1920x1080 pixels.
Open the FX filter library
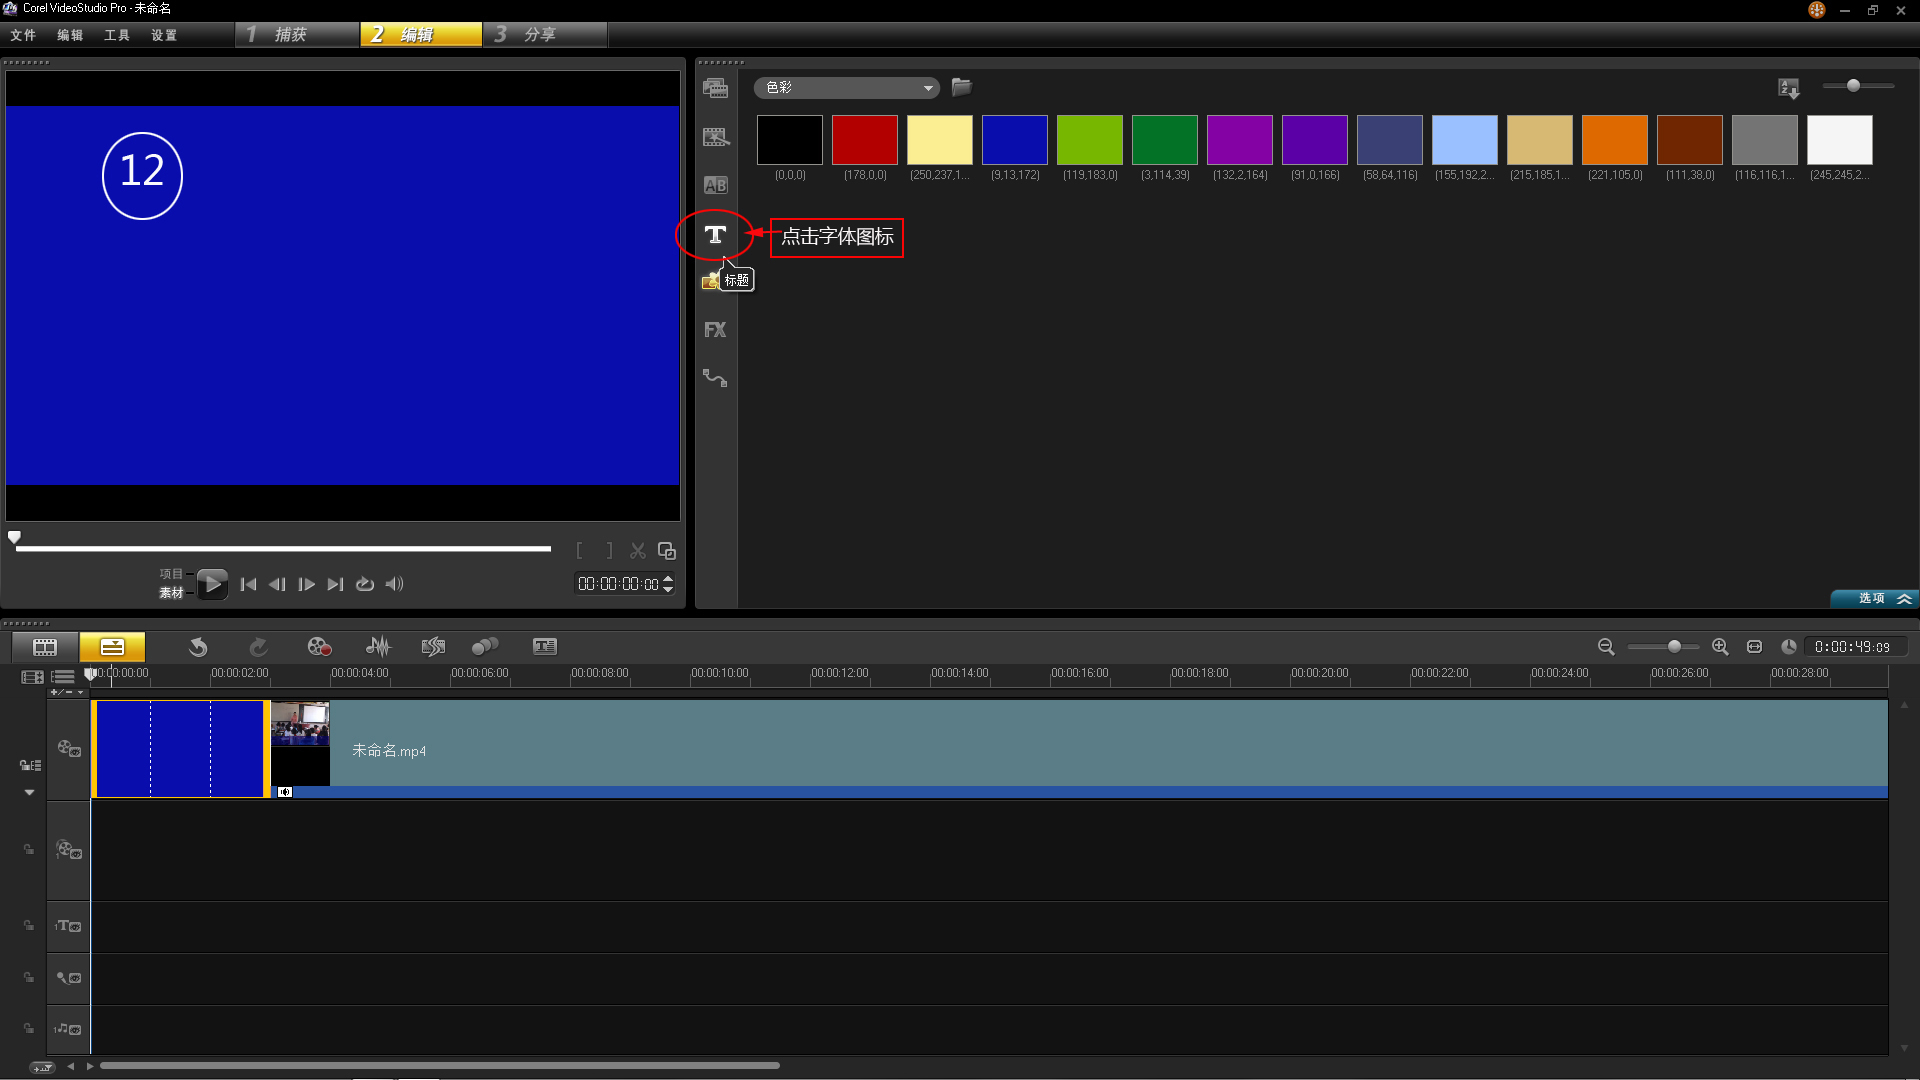(x=715, y=330)
